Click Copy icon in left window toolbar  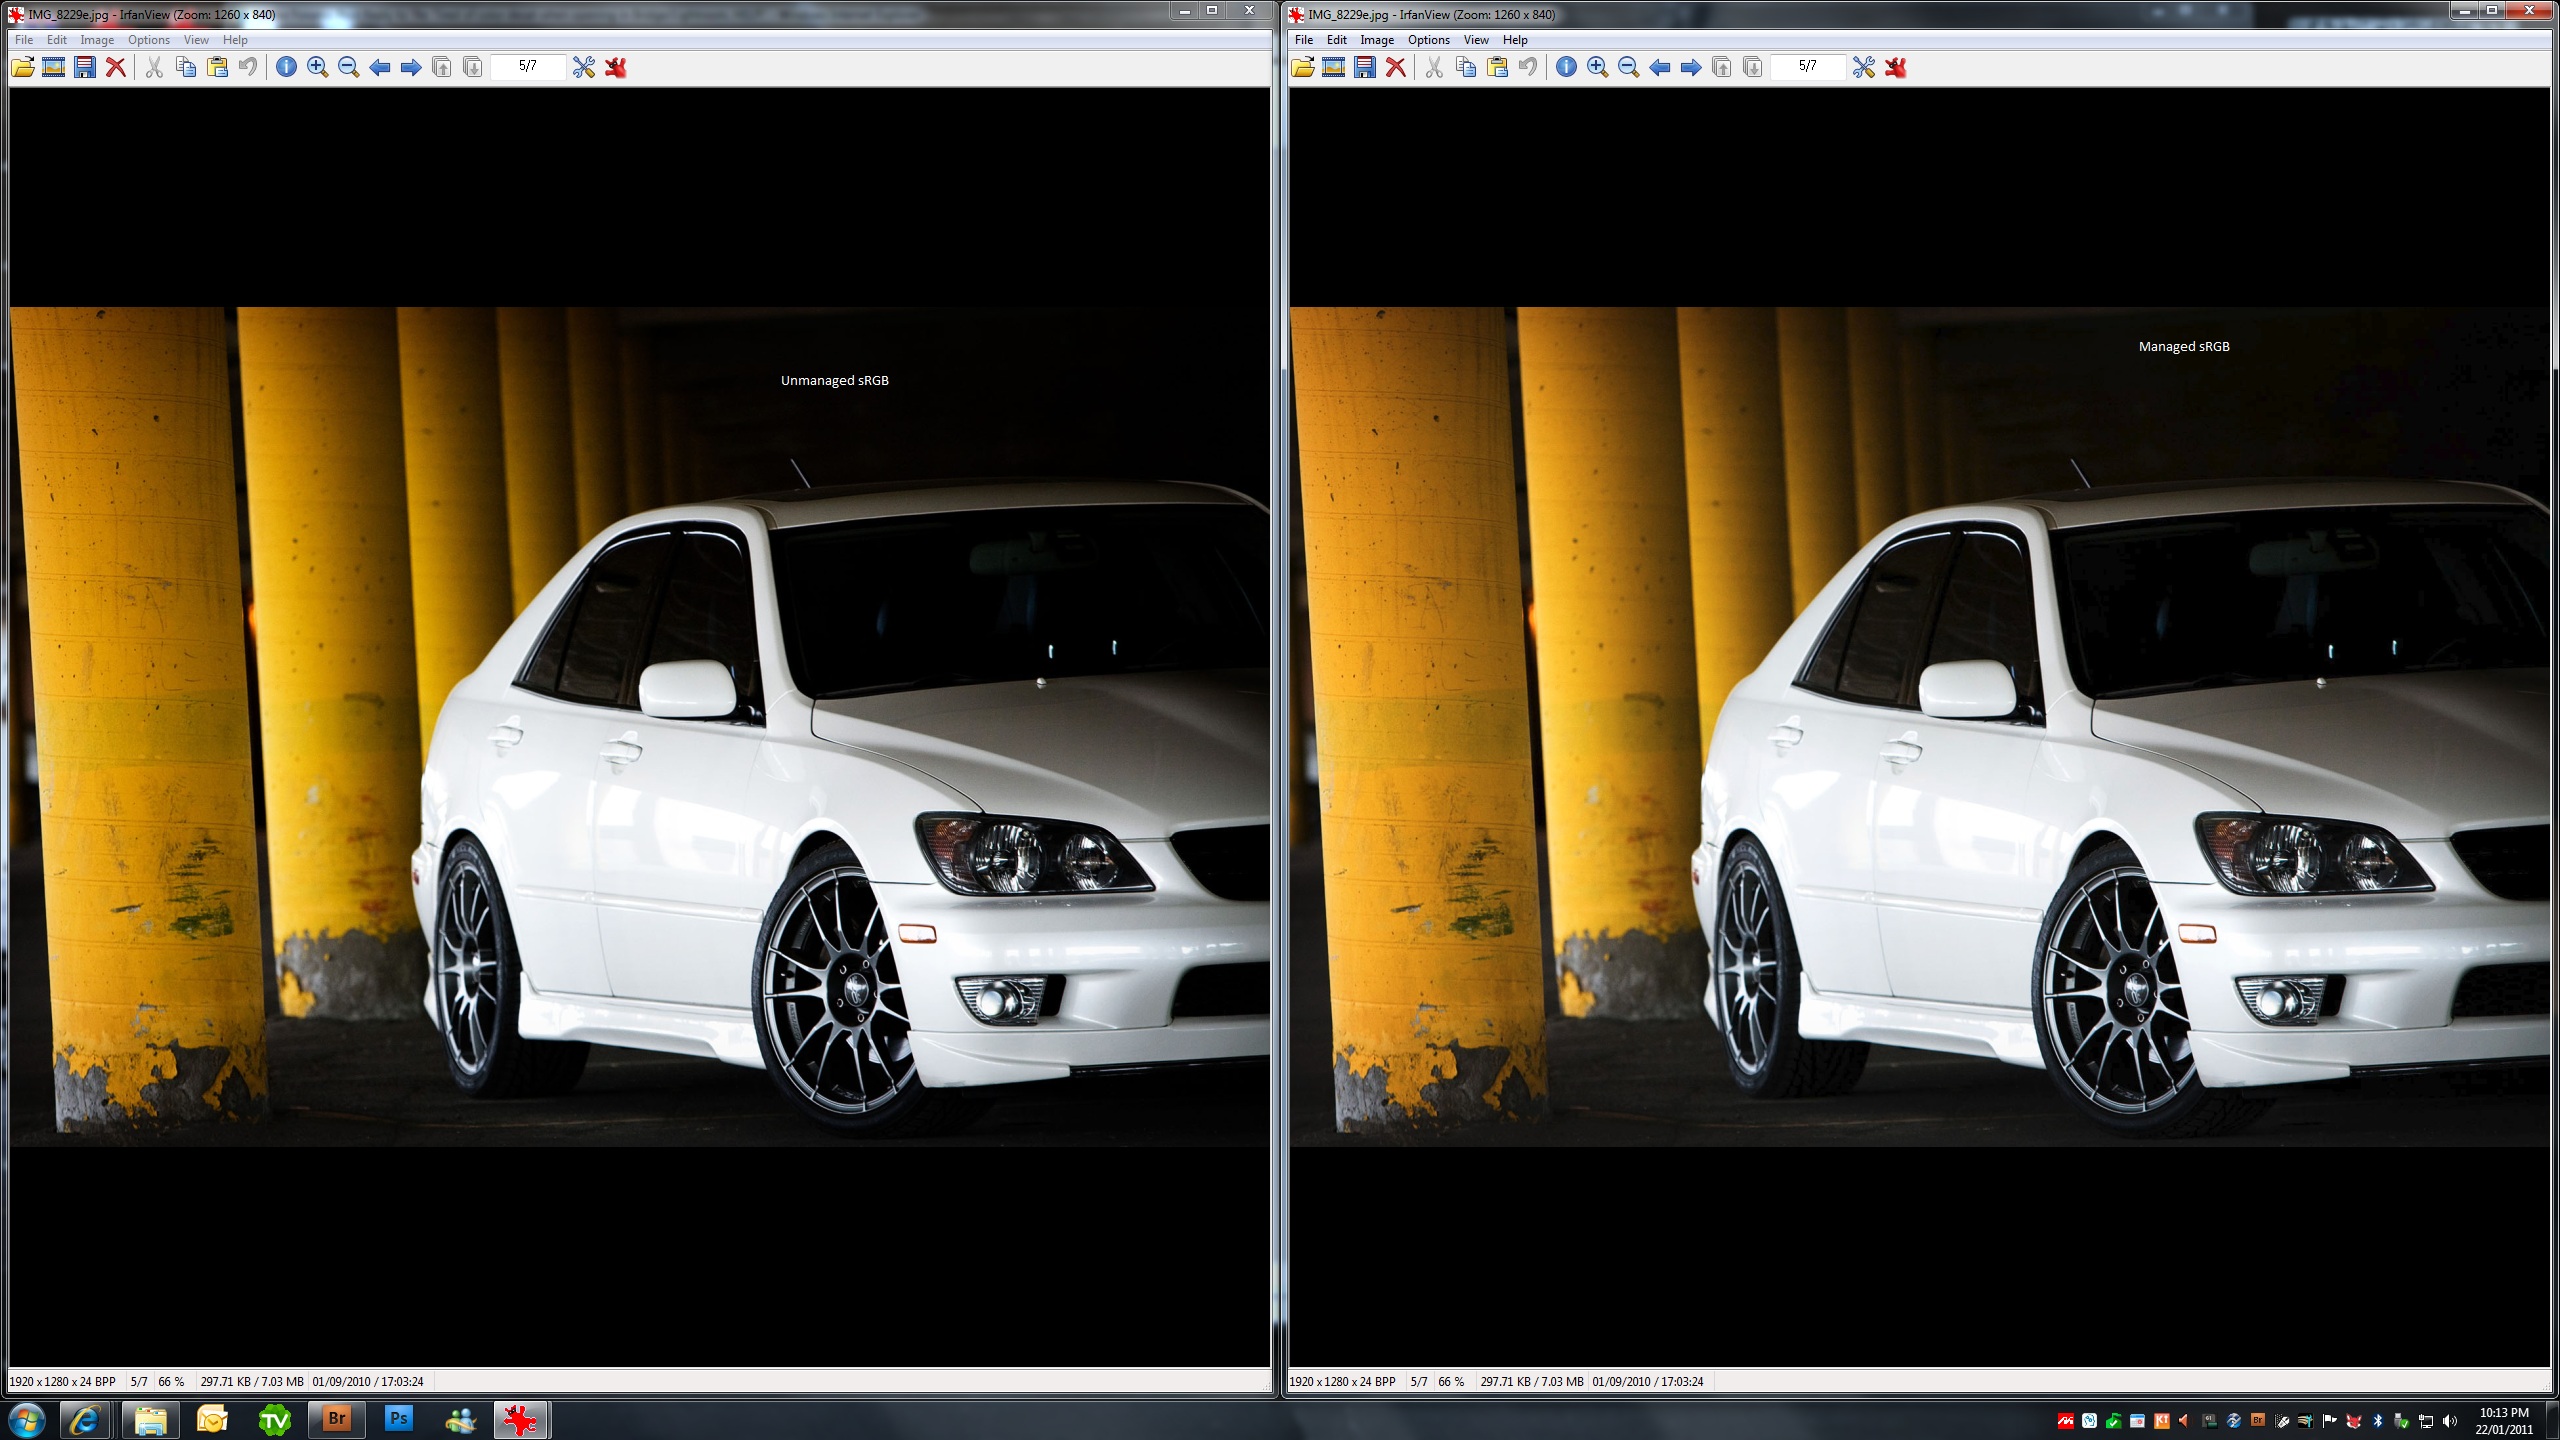(186, 67)
